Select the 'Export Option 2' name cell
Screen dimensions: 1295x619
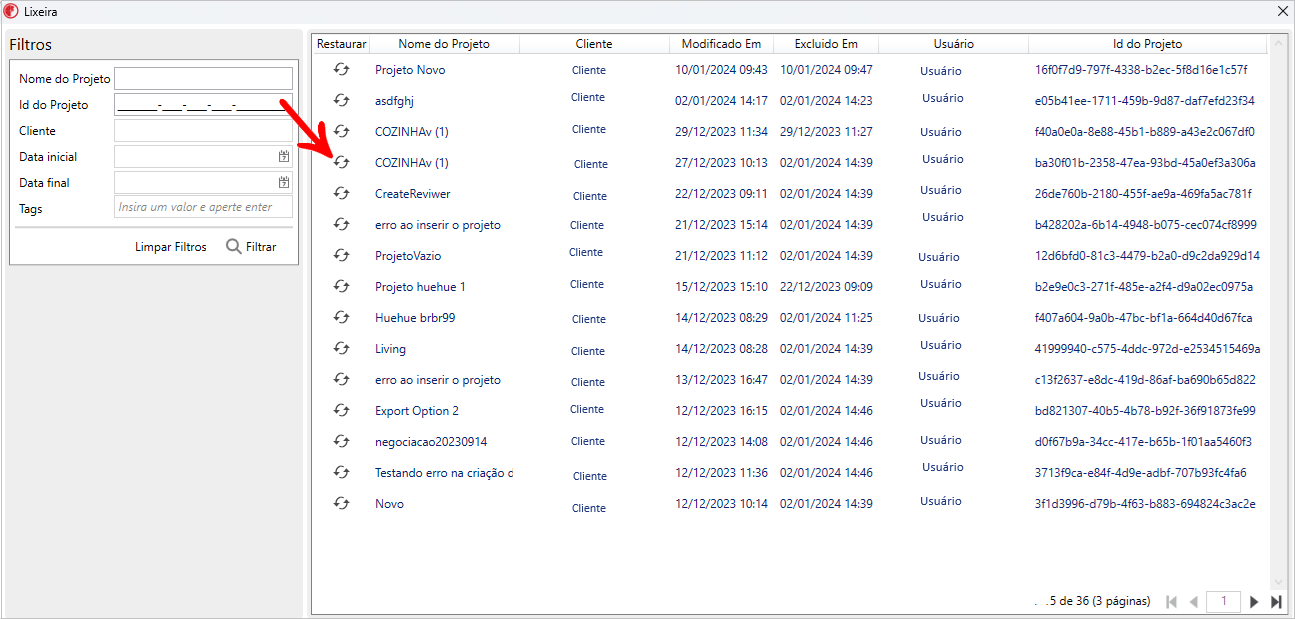tap(417, 411)
